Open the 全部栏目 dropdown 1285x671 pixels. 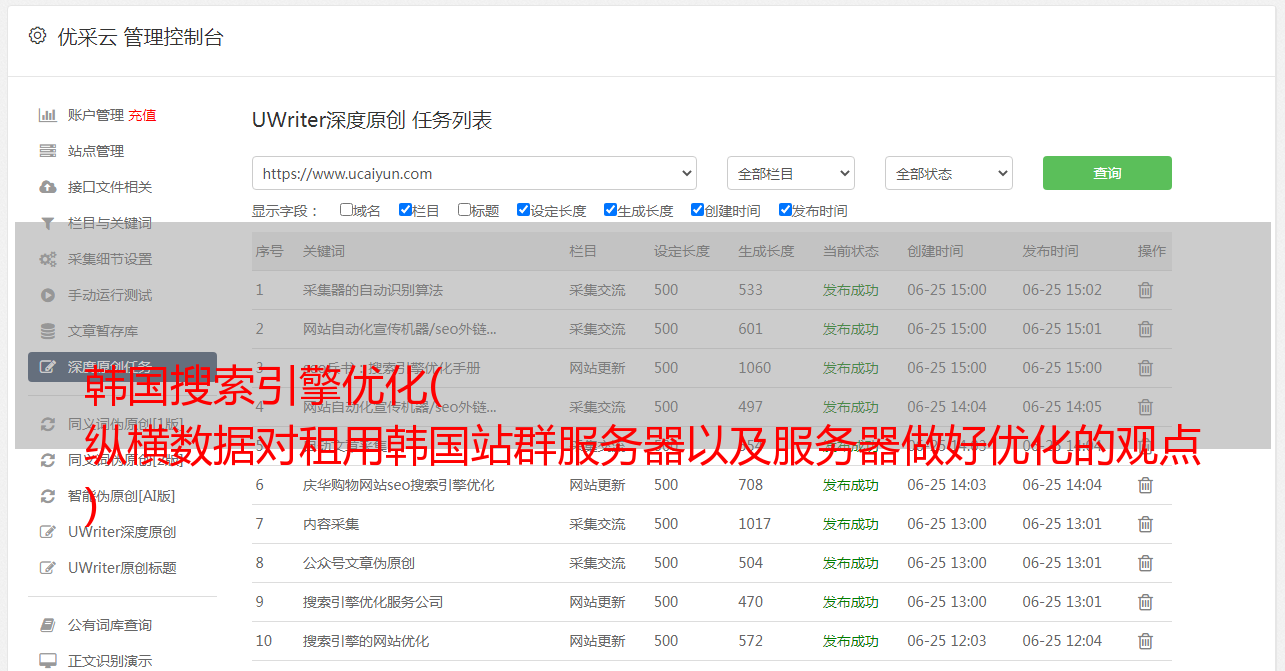790,173
